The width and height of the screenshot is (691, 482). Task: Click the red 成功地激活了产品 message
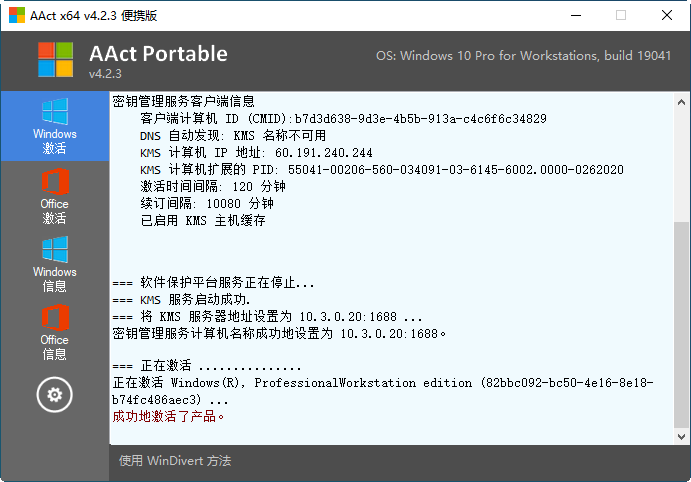tap(169, 416)
